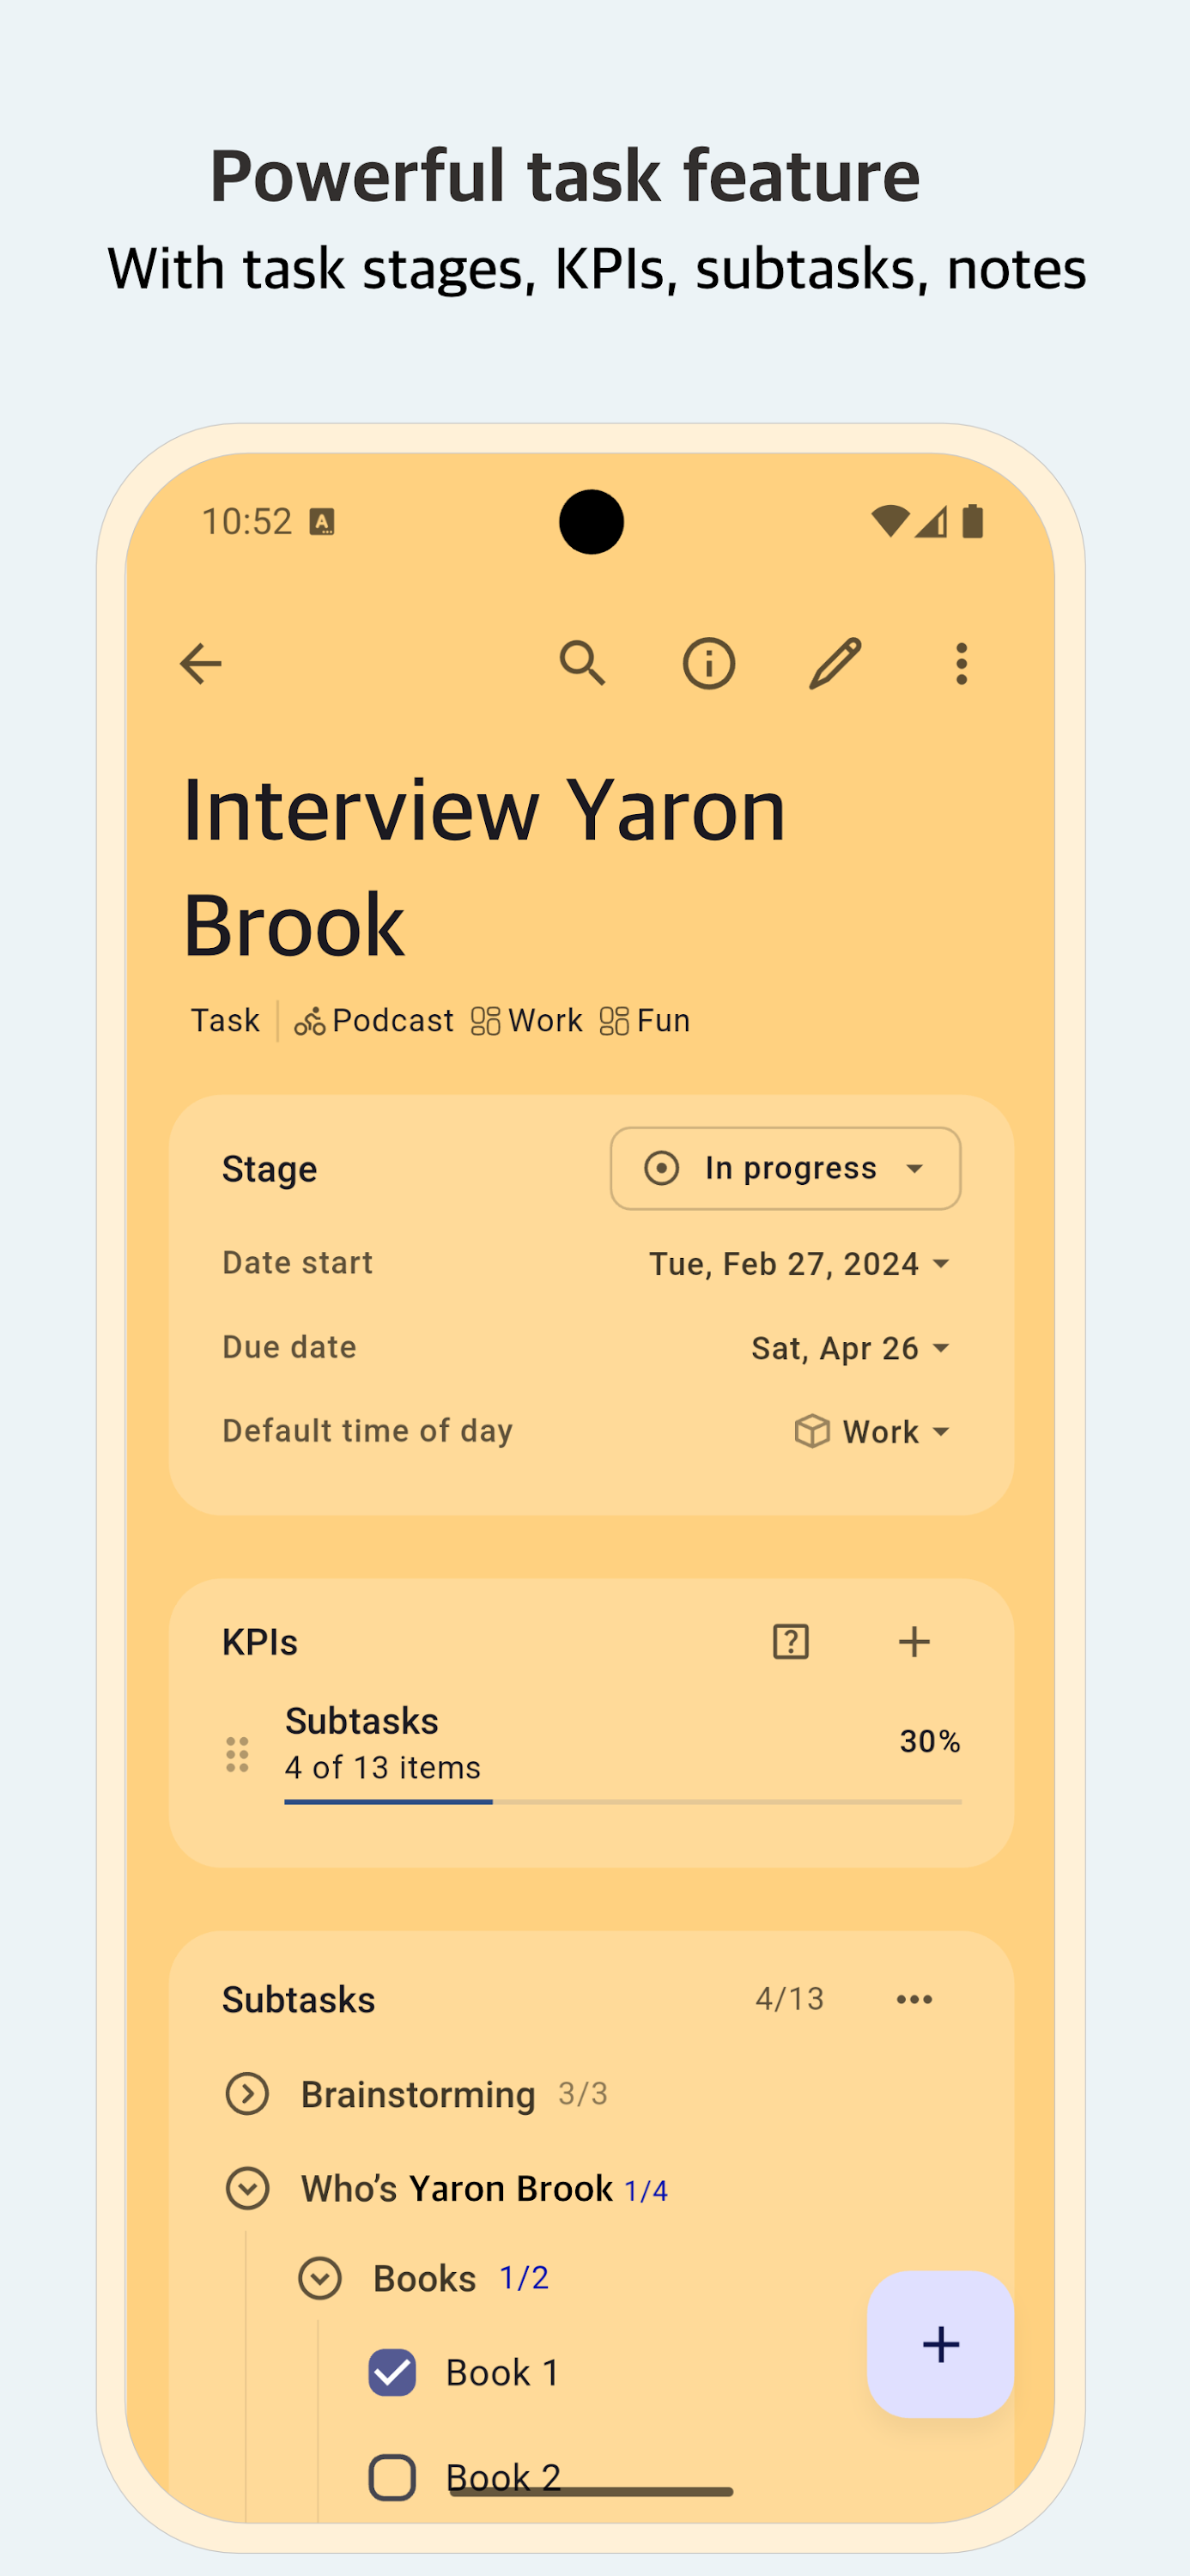The image size is (1190, 2576).
Task: Open search with the magnifier icon
Action: coord(582,663)
